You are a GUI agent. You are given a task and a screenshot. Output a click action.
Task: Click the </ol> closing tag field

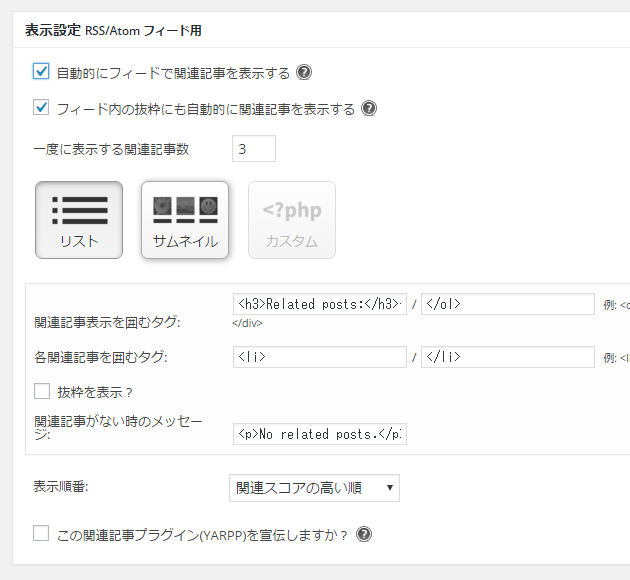pos(507,304)
